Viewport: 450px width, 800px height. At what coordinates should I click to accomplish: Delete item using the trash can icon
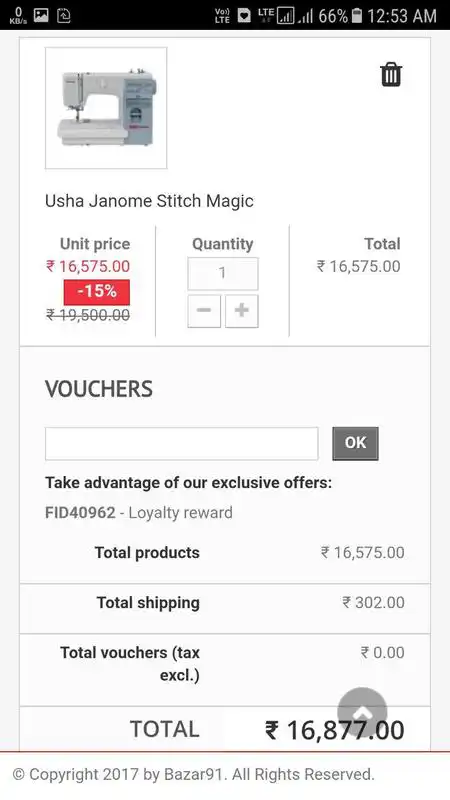pos(391,75)
